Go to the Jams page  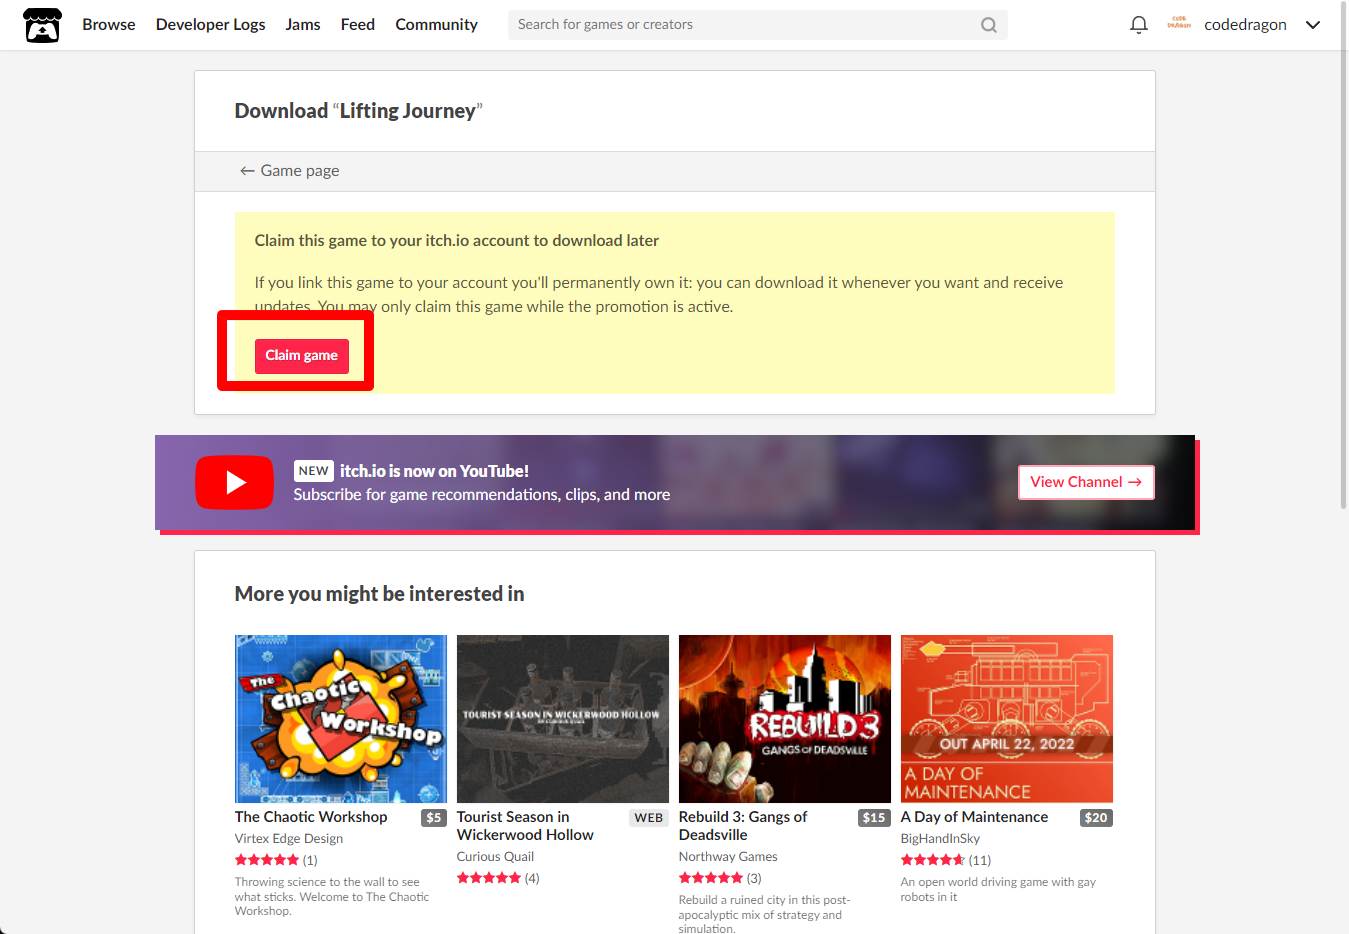[x=303, y=25]
